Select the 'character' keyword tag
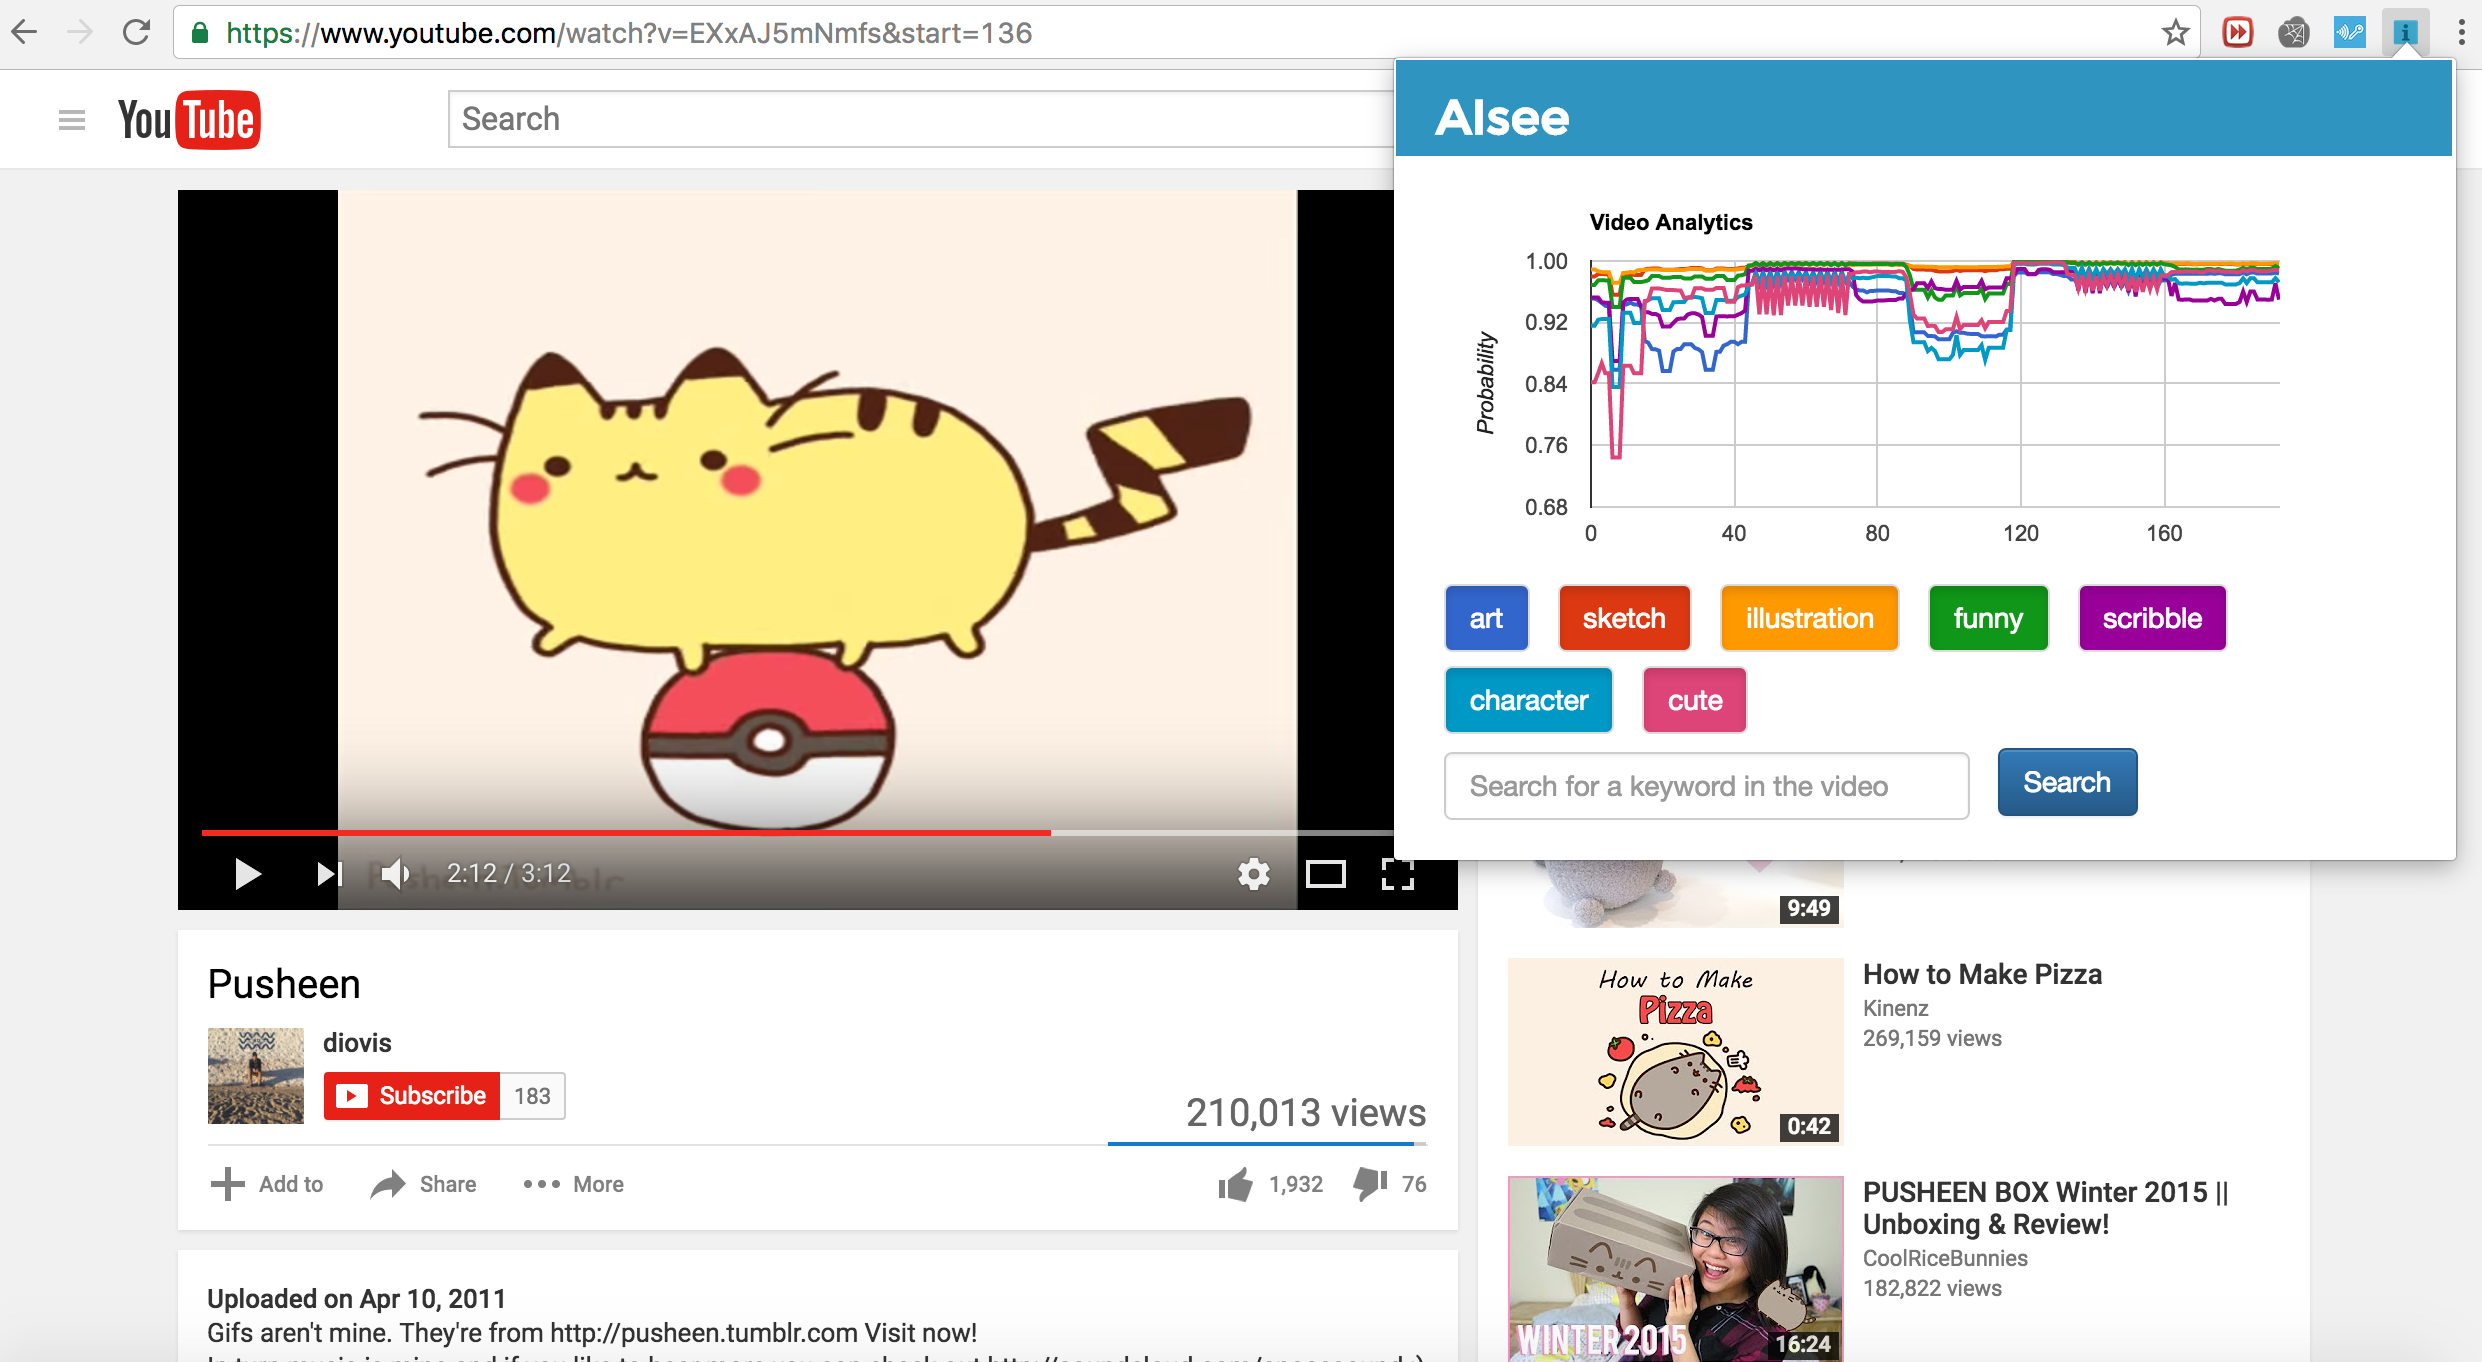Viewport: 2482px width, 1362px height. point(1528,700)
